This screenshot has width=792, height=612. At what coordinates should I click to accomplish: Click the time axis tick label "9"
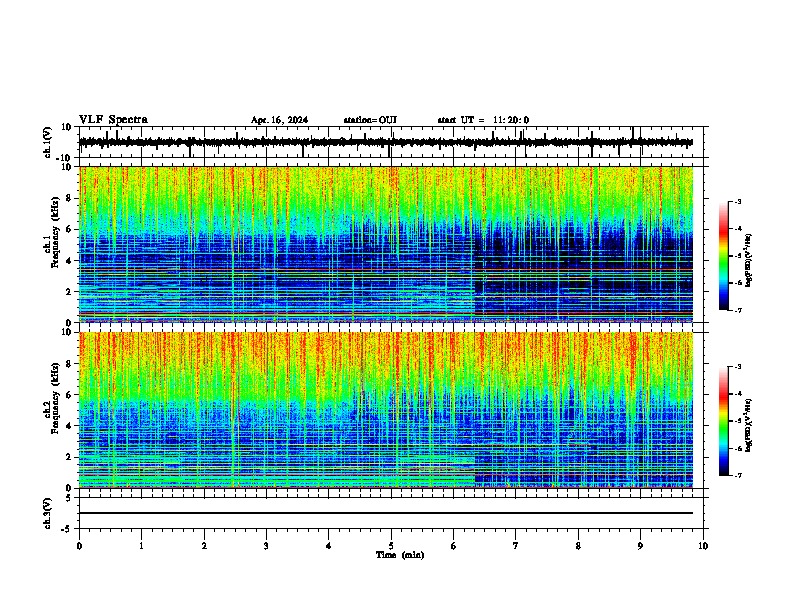pos(640,546)
